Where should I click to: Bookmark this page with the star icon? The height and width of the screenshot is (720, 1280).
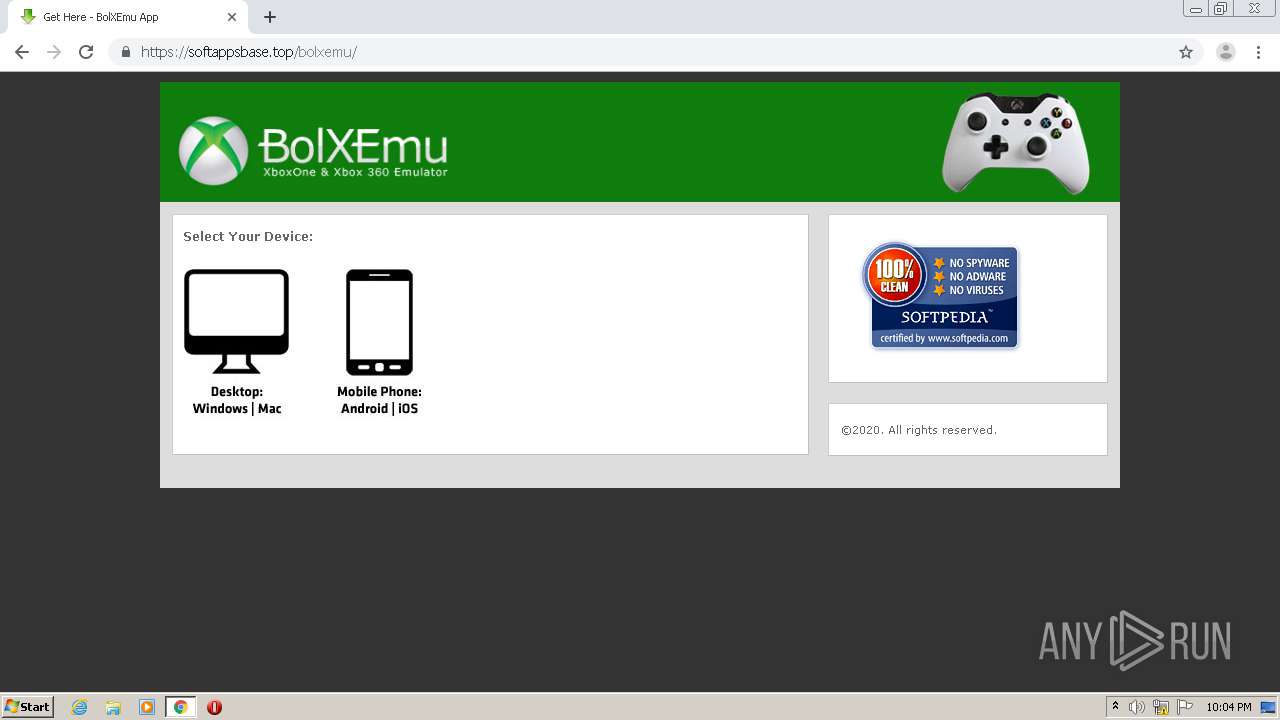1186,52
